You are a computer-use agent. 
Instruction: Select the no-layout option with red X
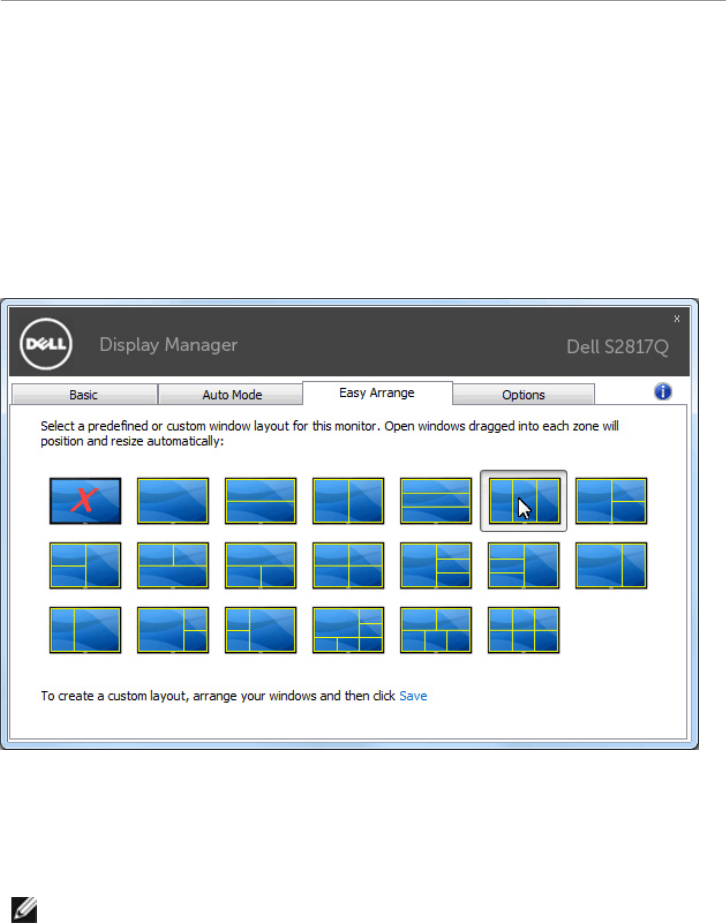pyautogui.click(x=85, y=501)
